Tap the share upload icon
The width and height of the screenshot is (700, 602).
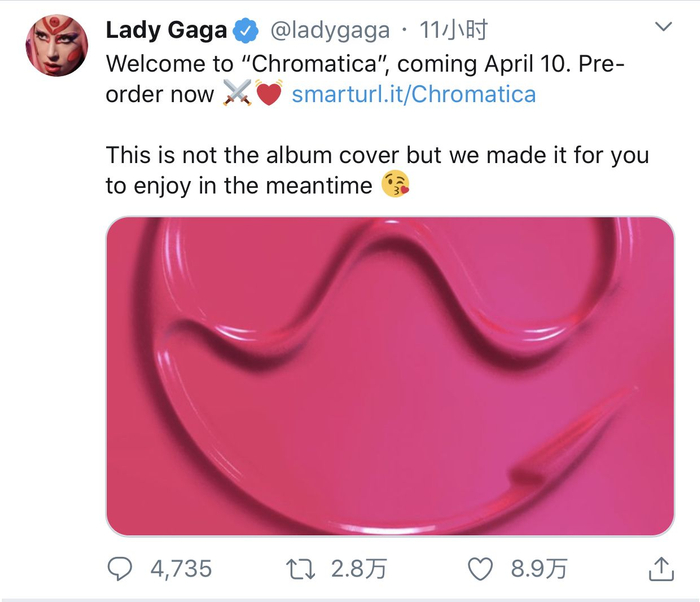tap(661, 569)
